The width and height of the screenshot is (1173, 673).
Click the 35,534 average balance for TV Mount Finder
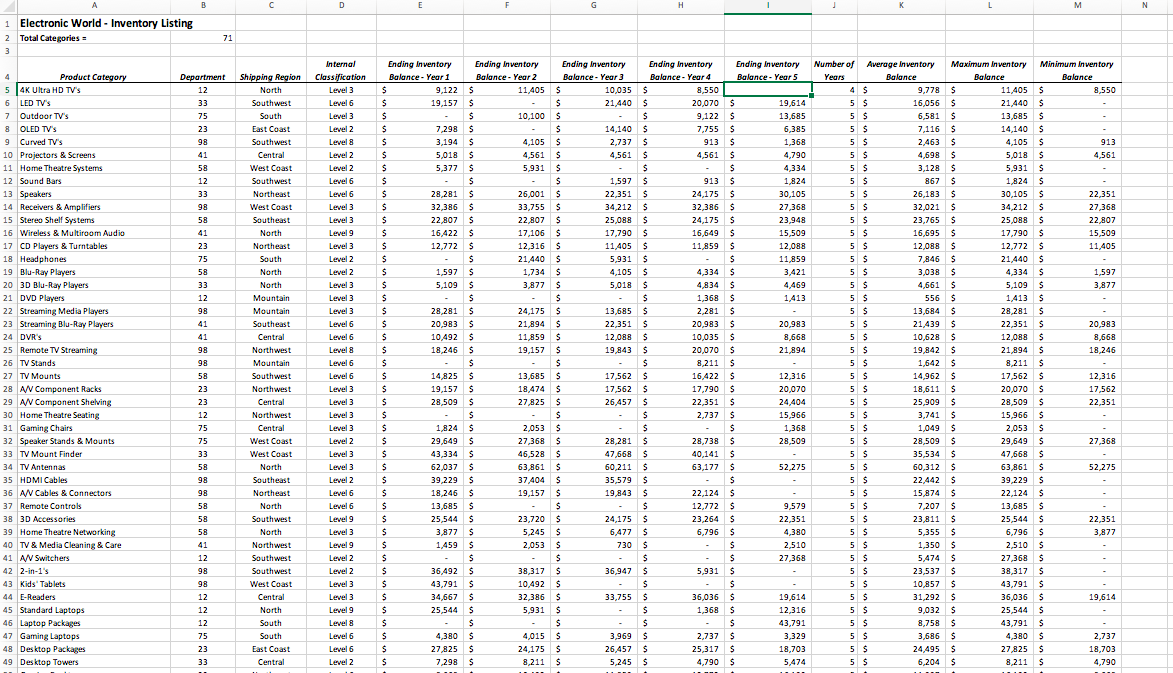click(x=901, y=454)
